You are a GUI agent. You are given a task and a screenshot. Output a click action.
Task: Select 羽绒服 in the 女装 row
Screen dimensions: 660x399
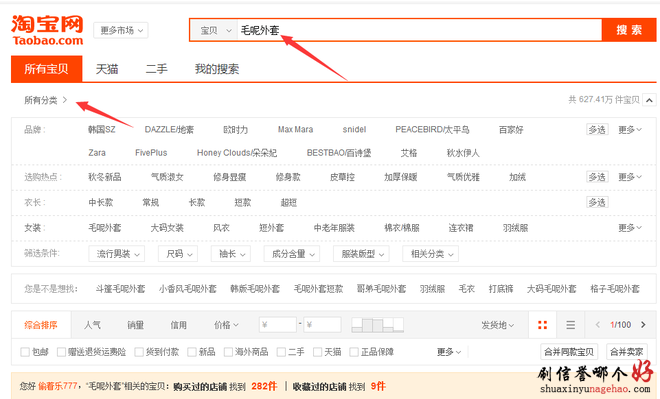(516, 228)
